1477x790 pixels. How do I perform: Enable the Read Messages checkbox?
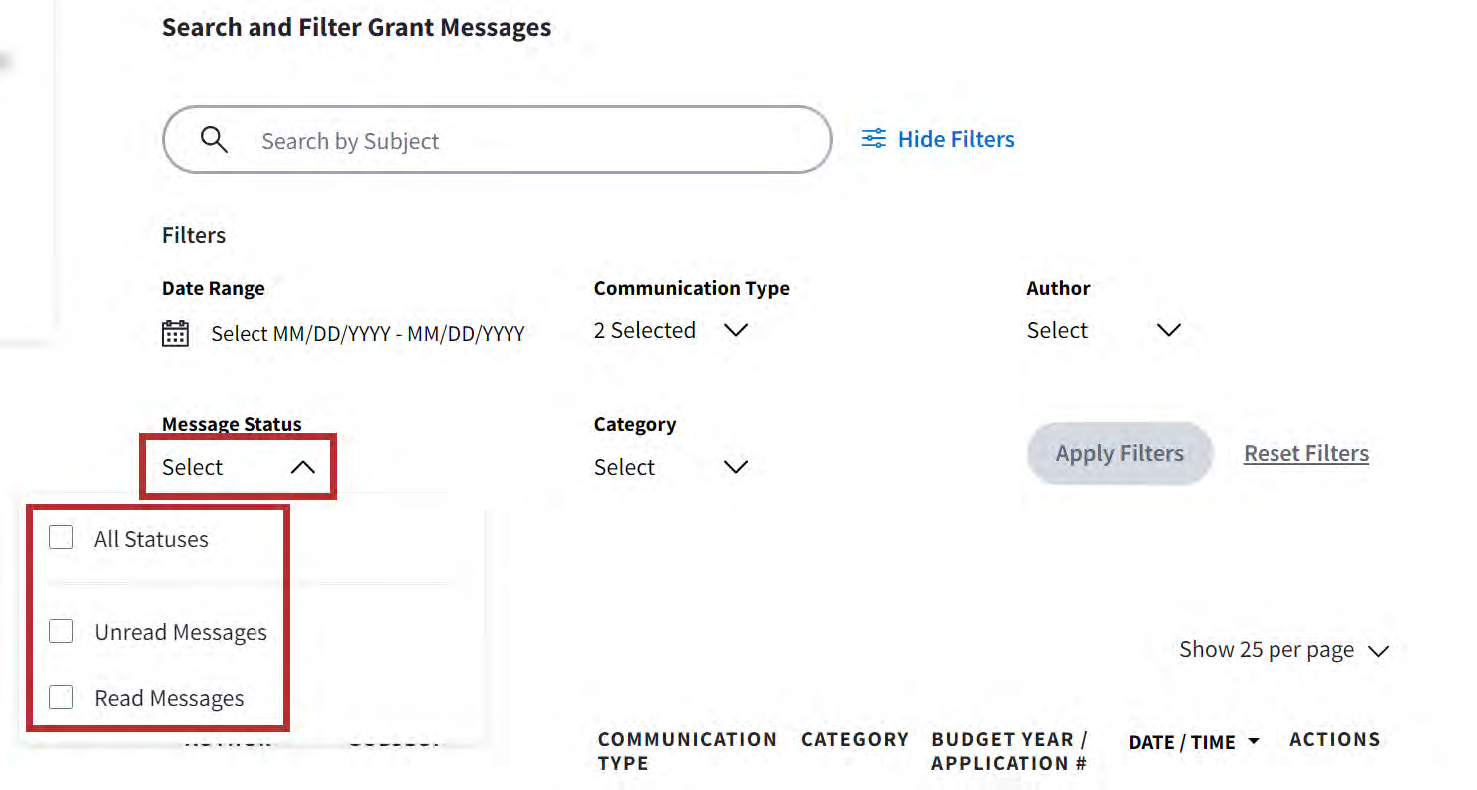click(x=62, y=697)
